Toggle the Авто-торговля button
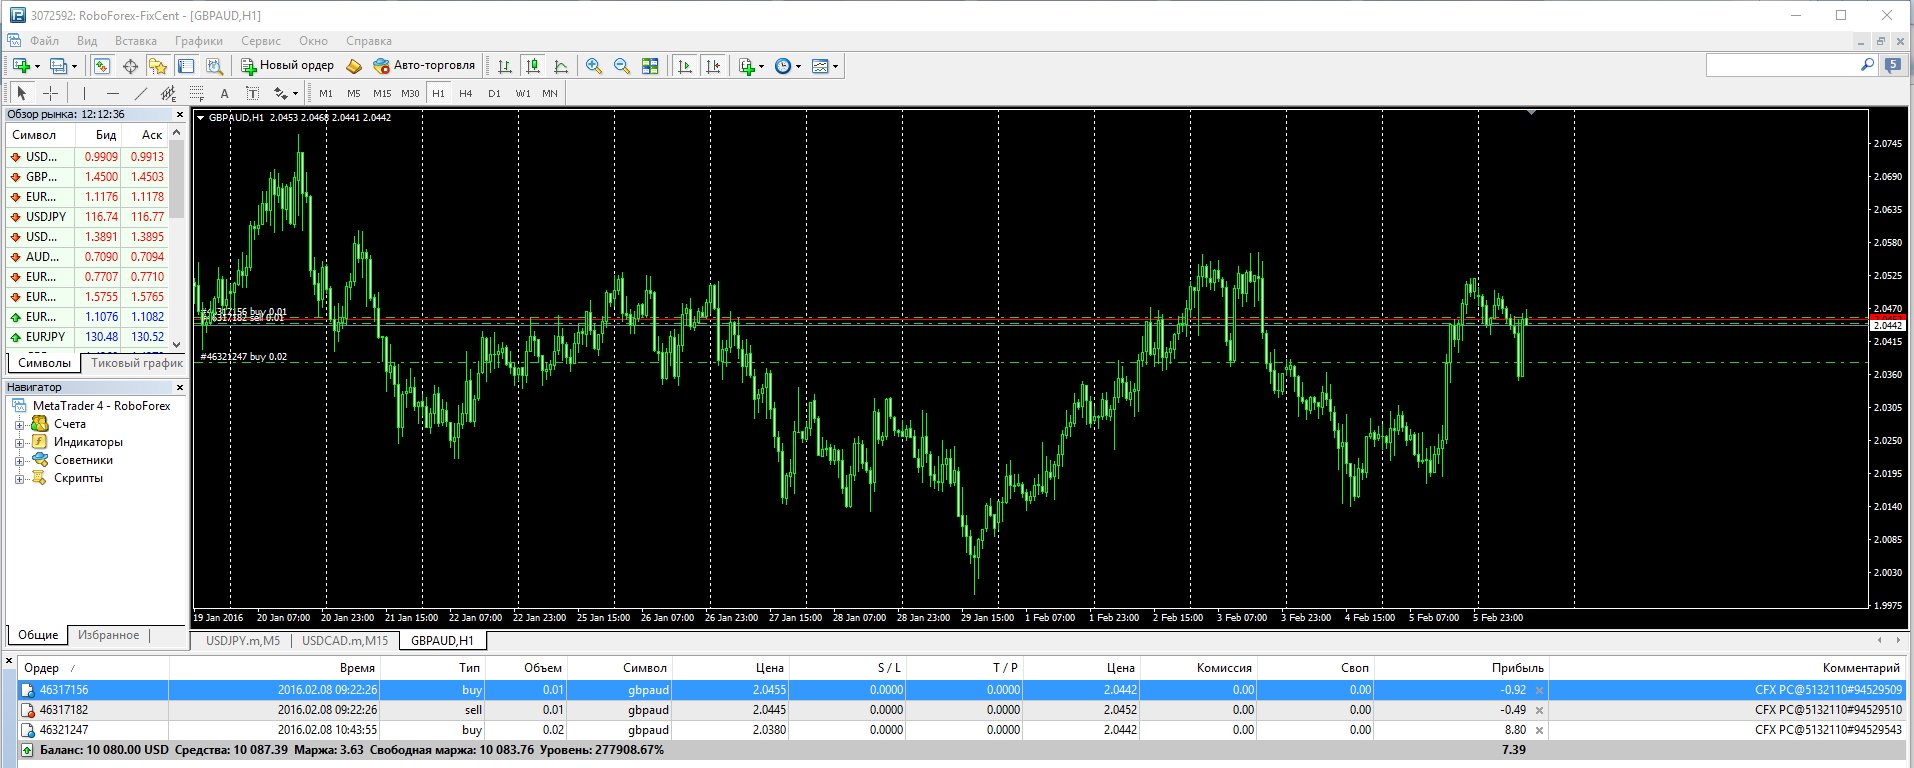 tap(424, 66)
